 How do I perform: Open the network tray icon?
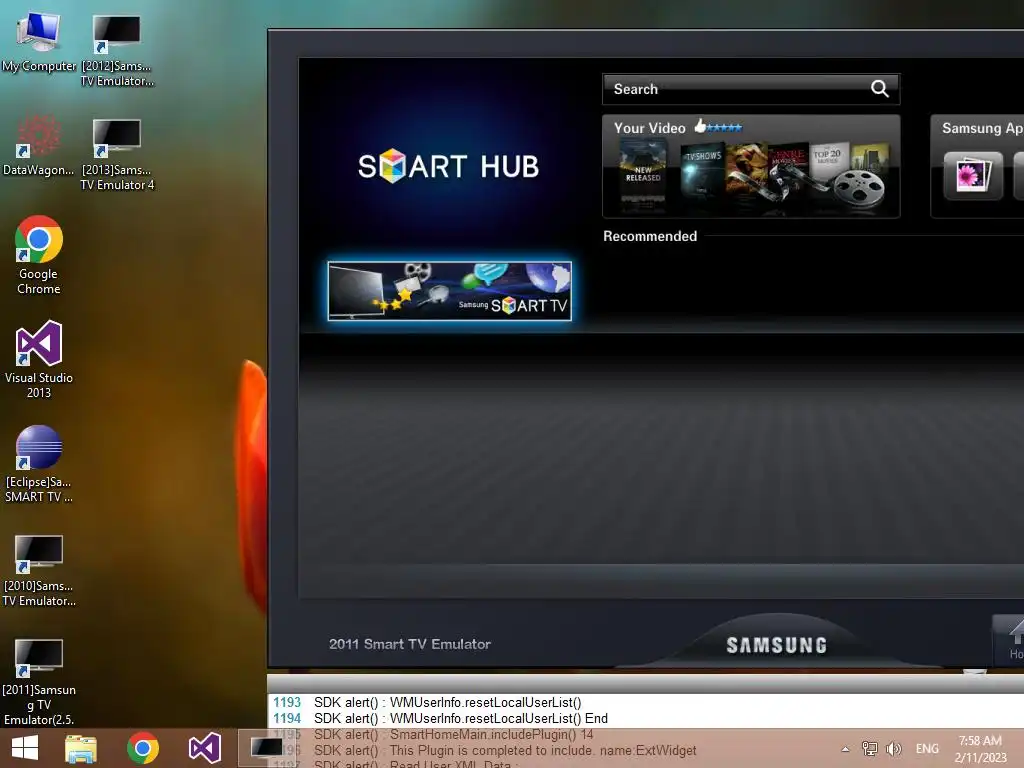(x=870, y=748)
